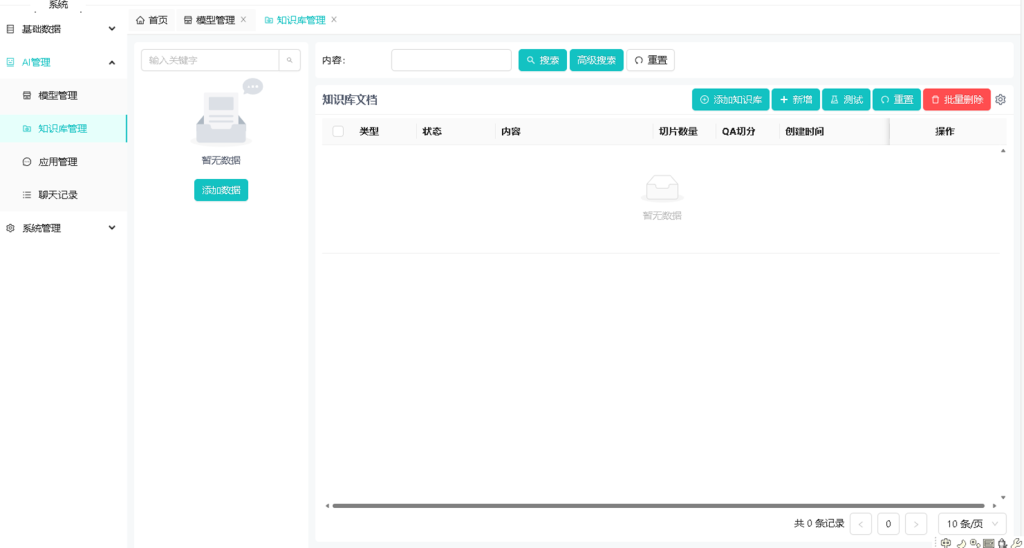Screen dimensions: 1024x548
Task: Click the magnifier beside keyword input
Action: tap(289, 60)
